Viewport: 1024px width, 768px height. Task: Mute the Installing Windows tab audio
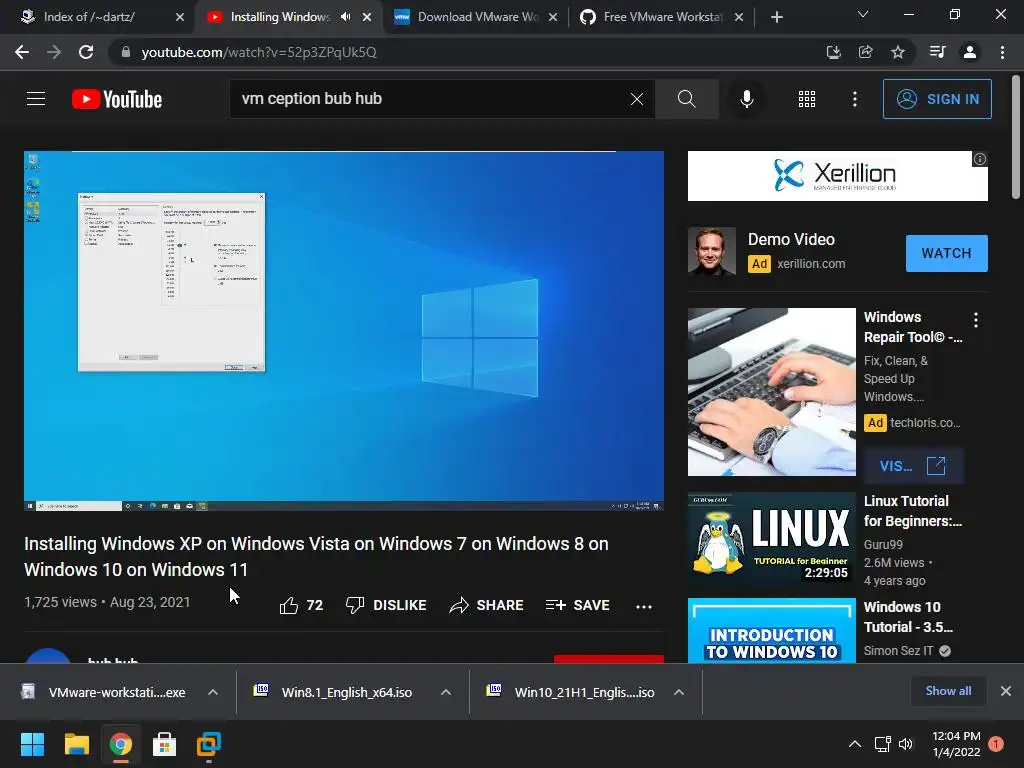pos(345,17)
